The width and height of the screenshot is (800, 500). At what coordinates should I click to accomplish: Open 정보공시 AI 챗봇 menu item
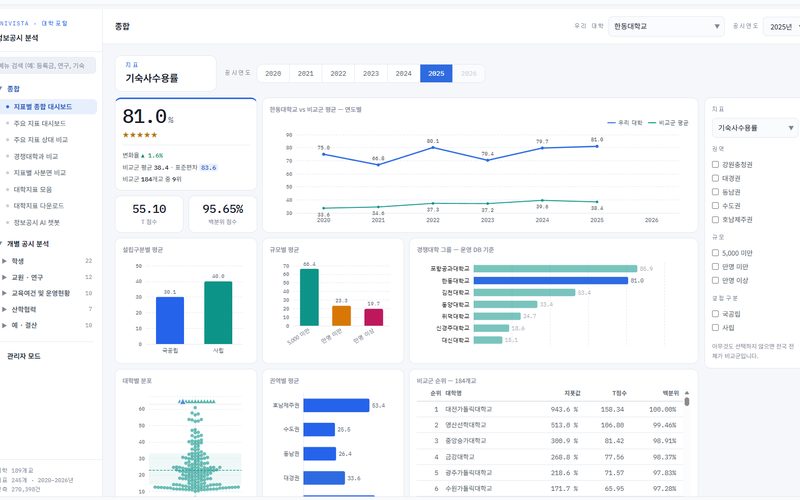pos(37,222)
